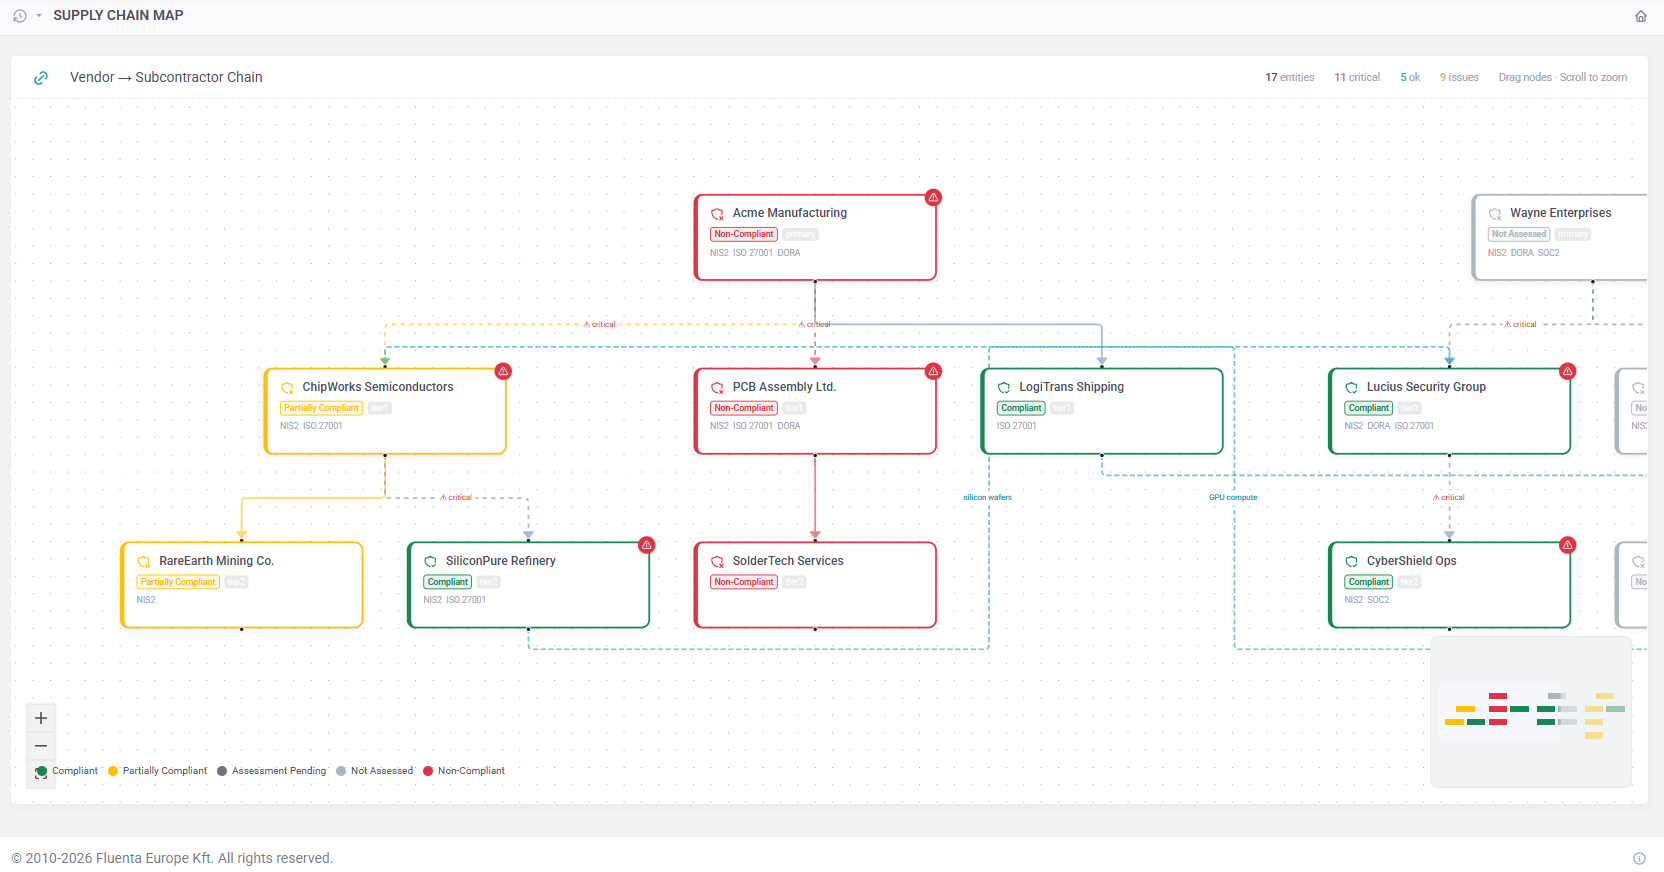This screenshot has height=872, width=1664.
Task: Click SiliconPure Refinery shield icon
Action: [431, 562]
